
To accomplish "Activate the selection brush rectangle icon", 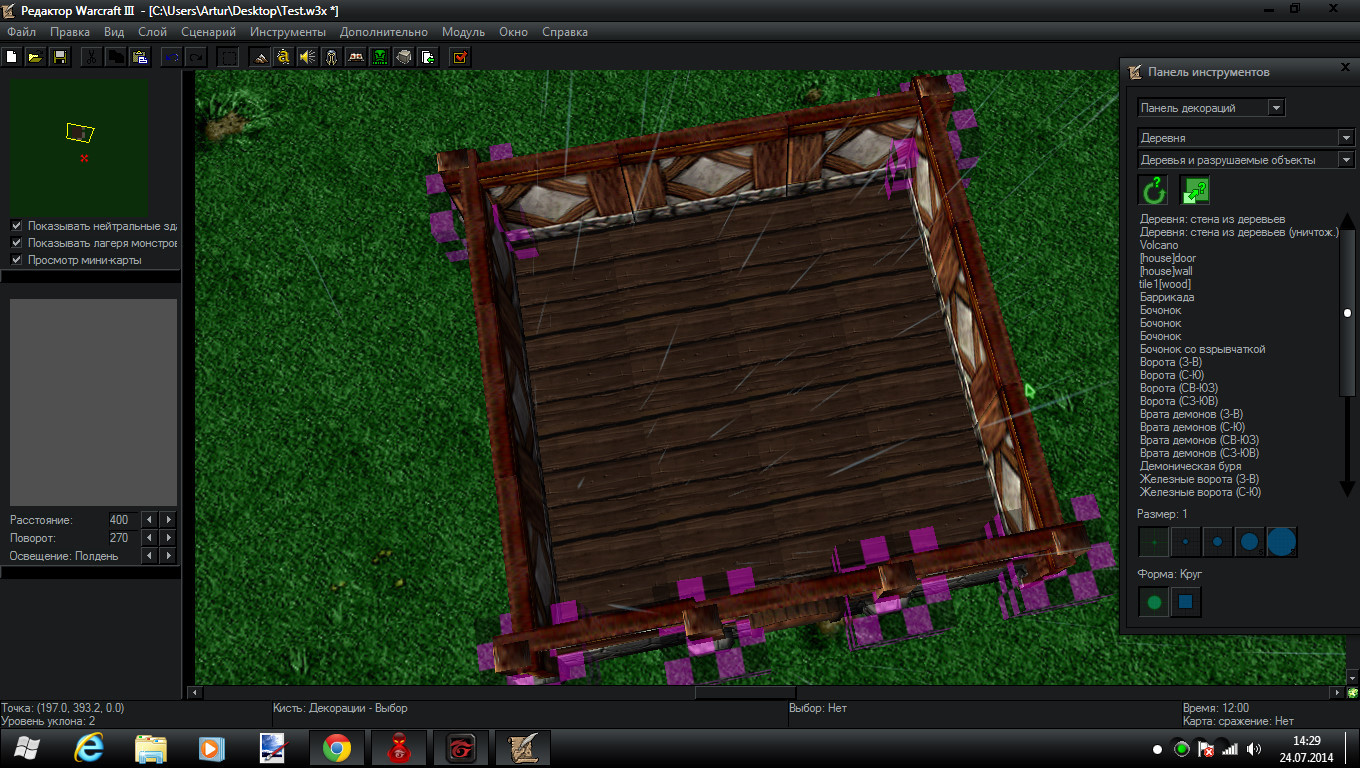I will [228, 57].
